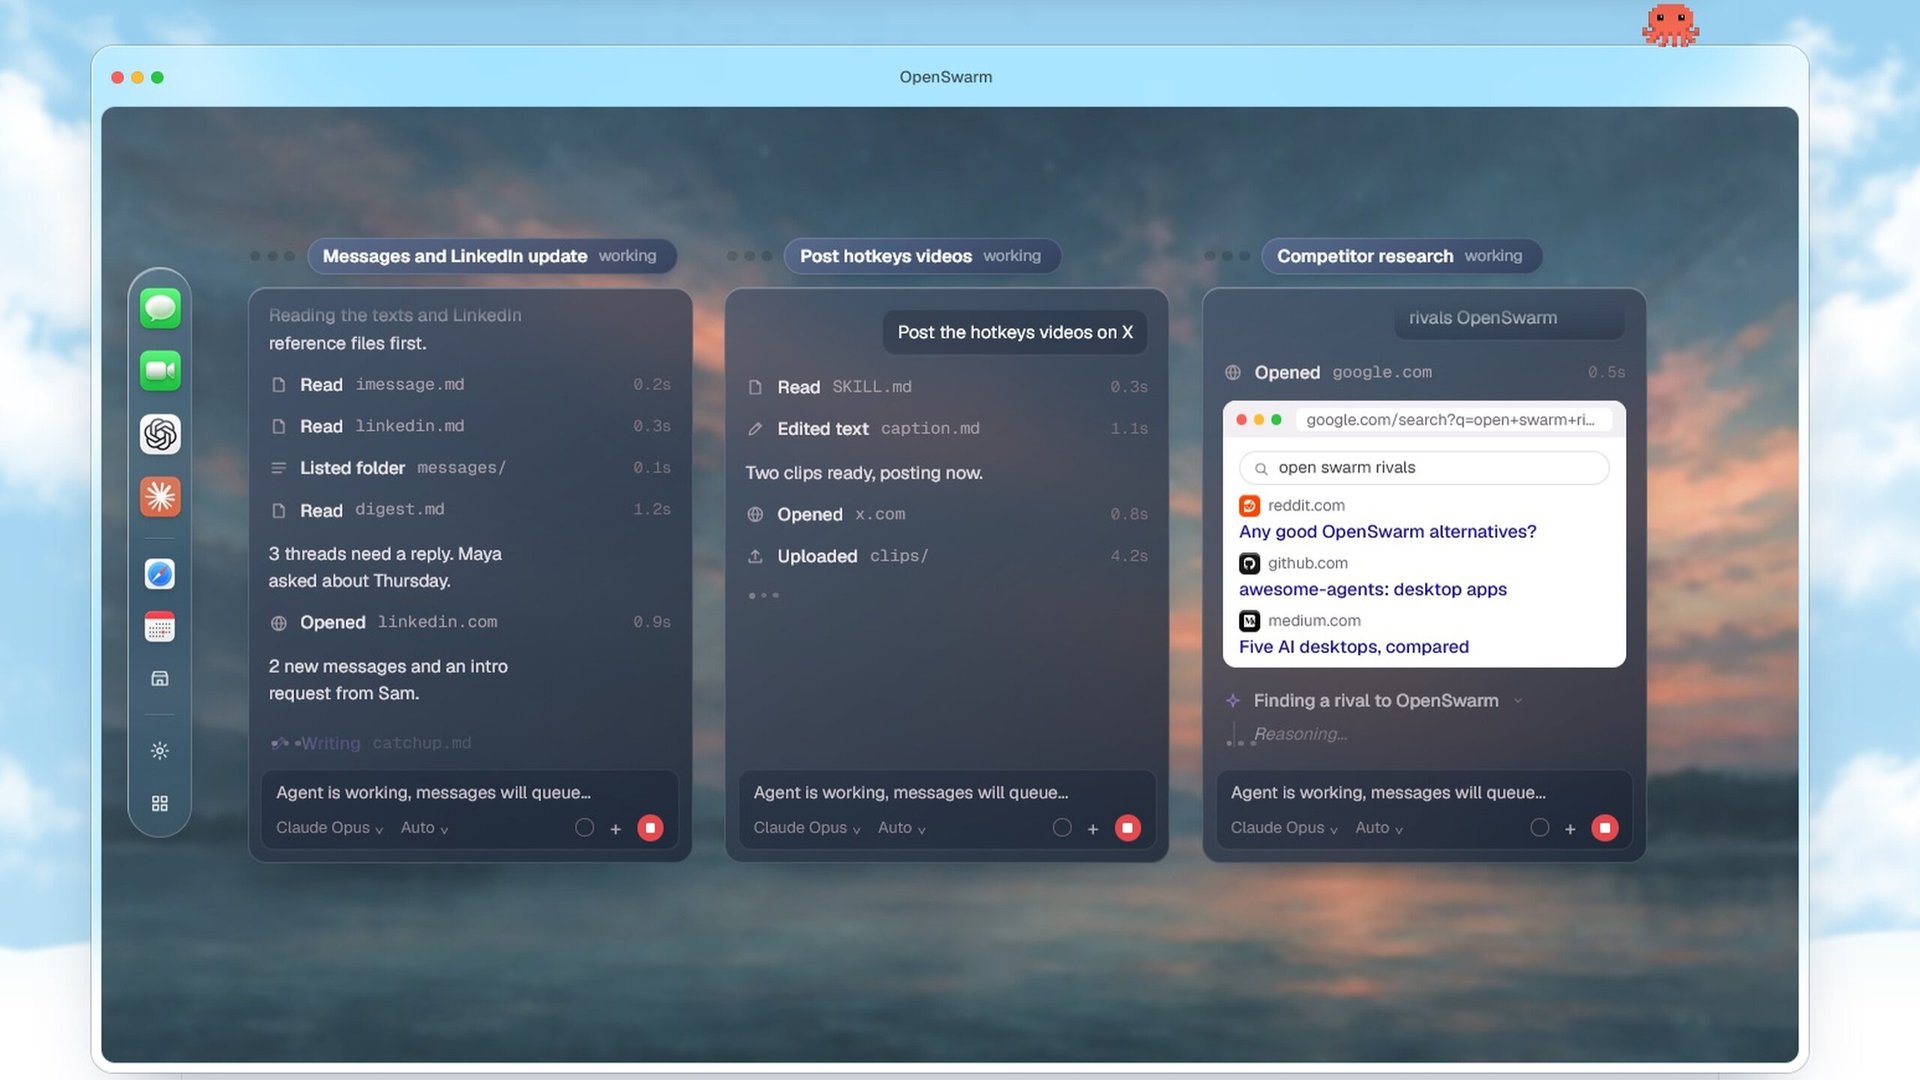Screen dimensions: 1920x1080
Task: Open the Any good OpenSwarm alternatives link
Action: [x=1387, y=532]
